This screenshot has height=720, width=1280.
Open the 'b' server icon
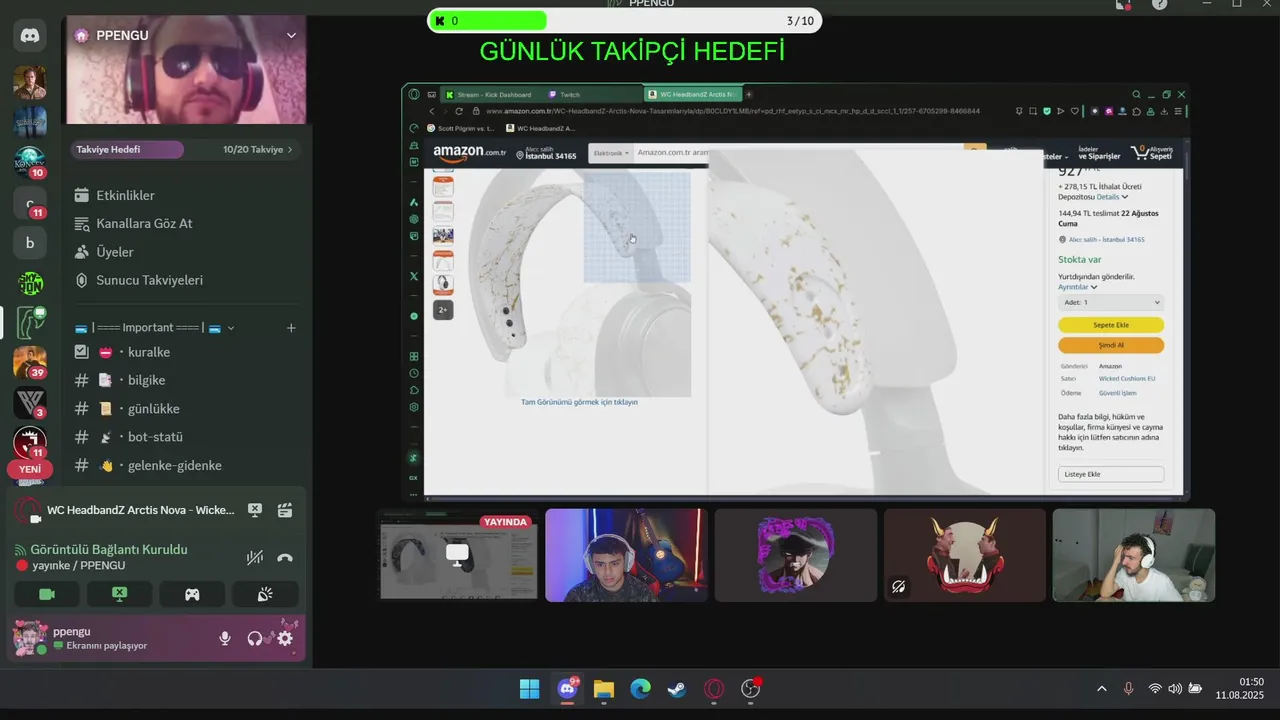tap(30, 243)
